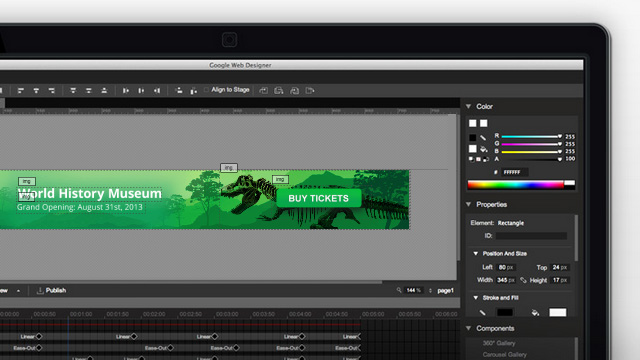Click the second arrange-order icon in toolbar
This screenshot has height=360, width=640.
click(279, 91)
